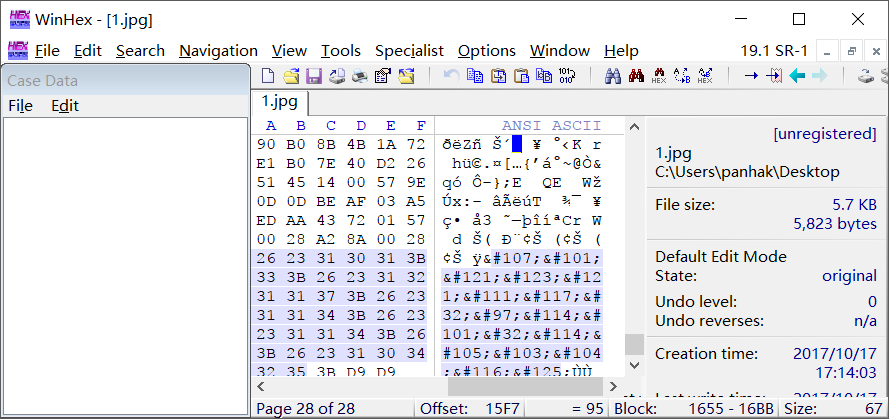Open the View menu
The height and width of the screenshot is (419, 889).
[x=289, y=51]
